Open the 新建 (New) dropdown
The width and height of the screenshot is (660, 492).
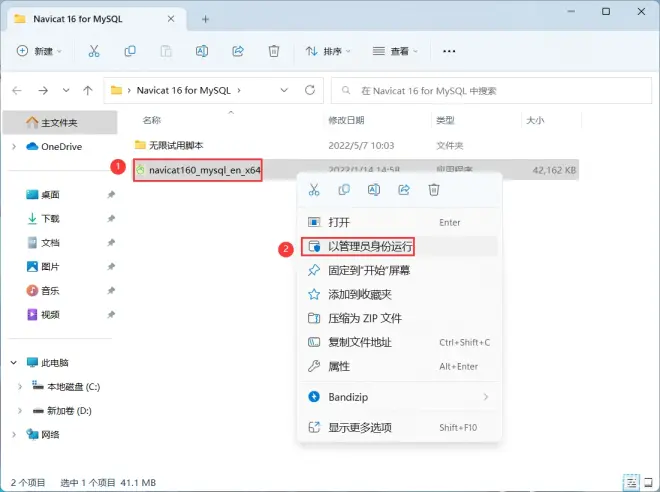(39, 51)
